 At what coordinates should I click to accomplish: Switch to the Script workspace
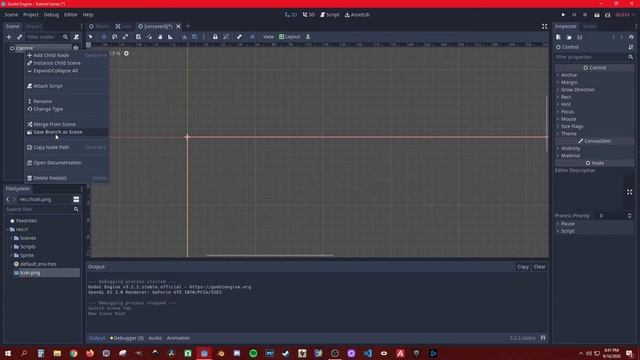click(x=329, y=15)
